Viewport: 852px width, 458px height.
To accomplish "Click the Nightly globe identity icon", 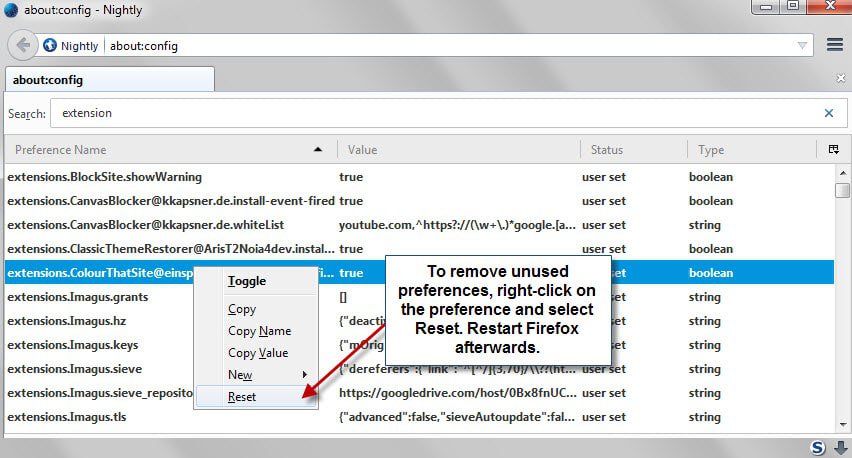I will pyautogui.click(x=50, y=45).
